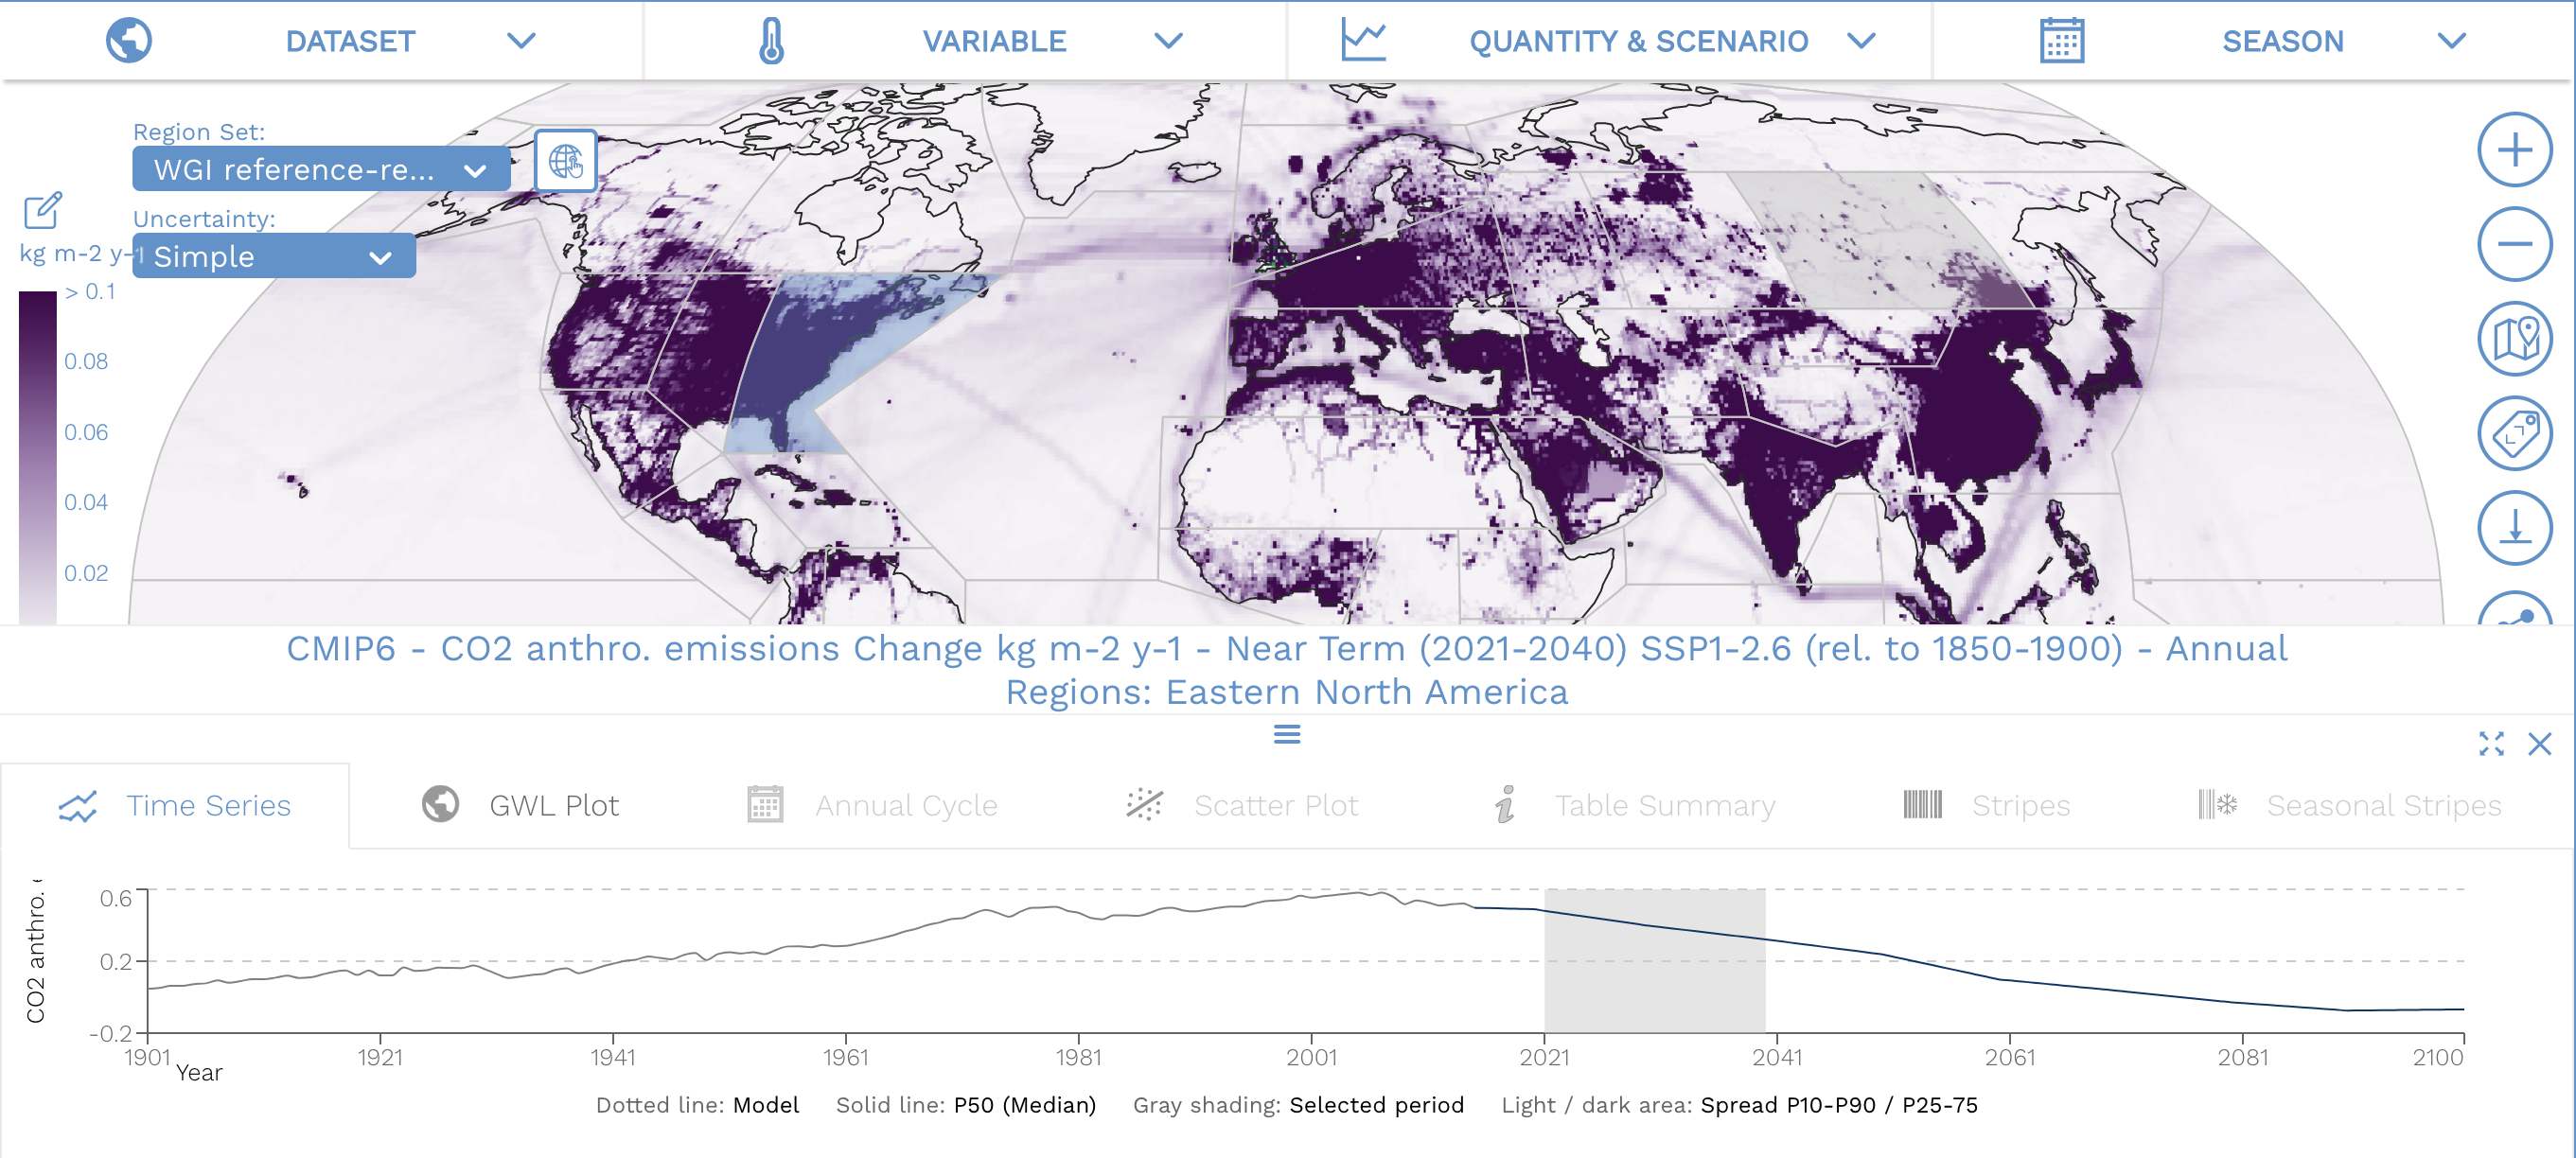Viewport: 2576px width, 1158px height.
Task: Expand the SEASON selector
Action: pyautogui.click(x=2282, y=41)
